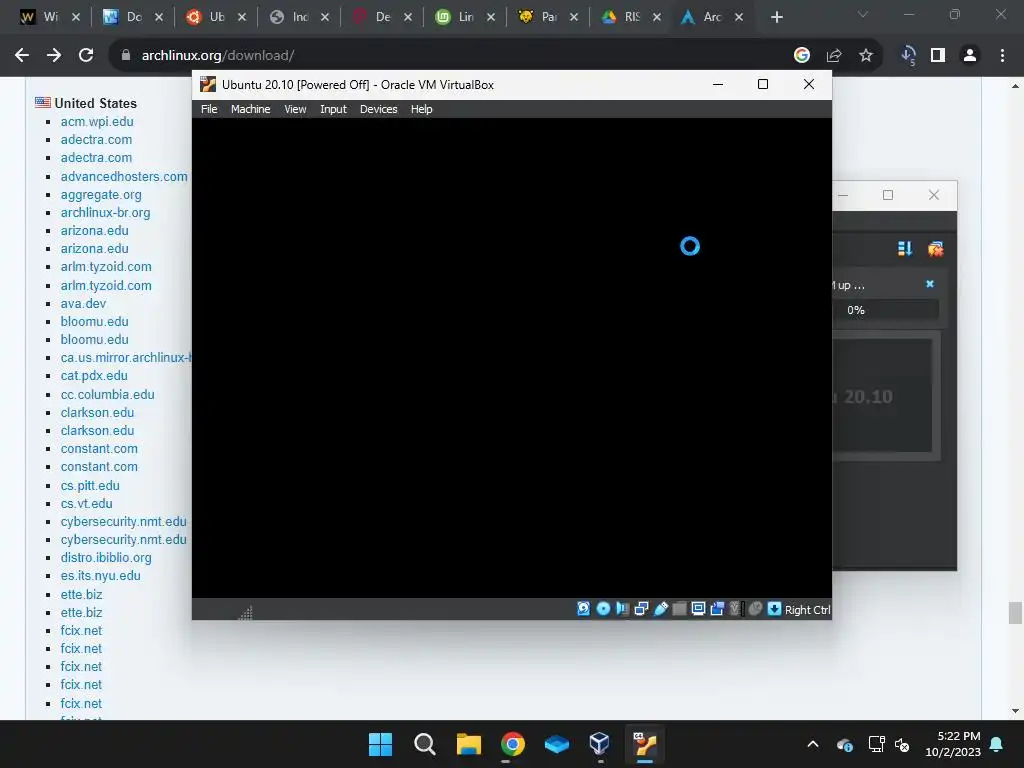Open the taskbar clock showing 5:22 PM
The height and width of the screenshot is (768, 1024).
953,744
